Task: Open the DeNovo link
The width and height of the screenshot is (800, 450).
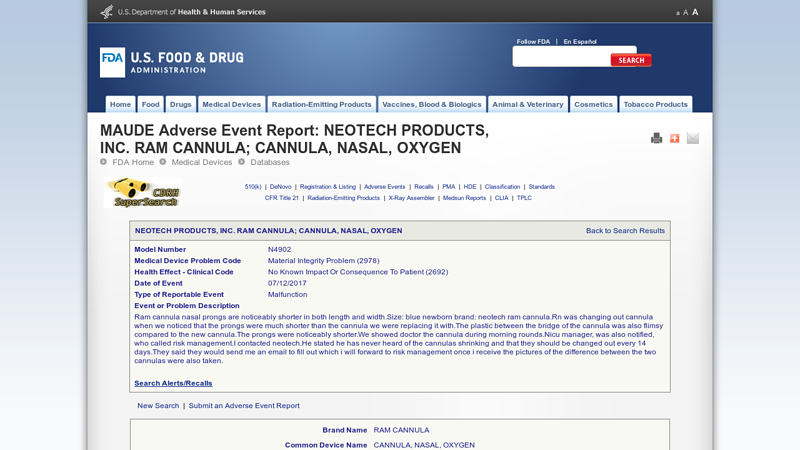Action: coord(281,187)
